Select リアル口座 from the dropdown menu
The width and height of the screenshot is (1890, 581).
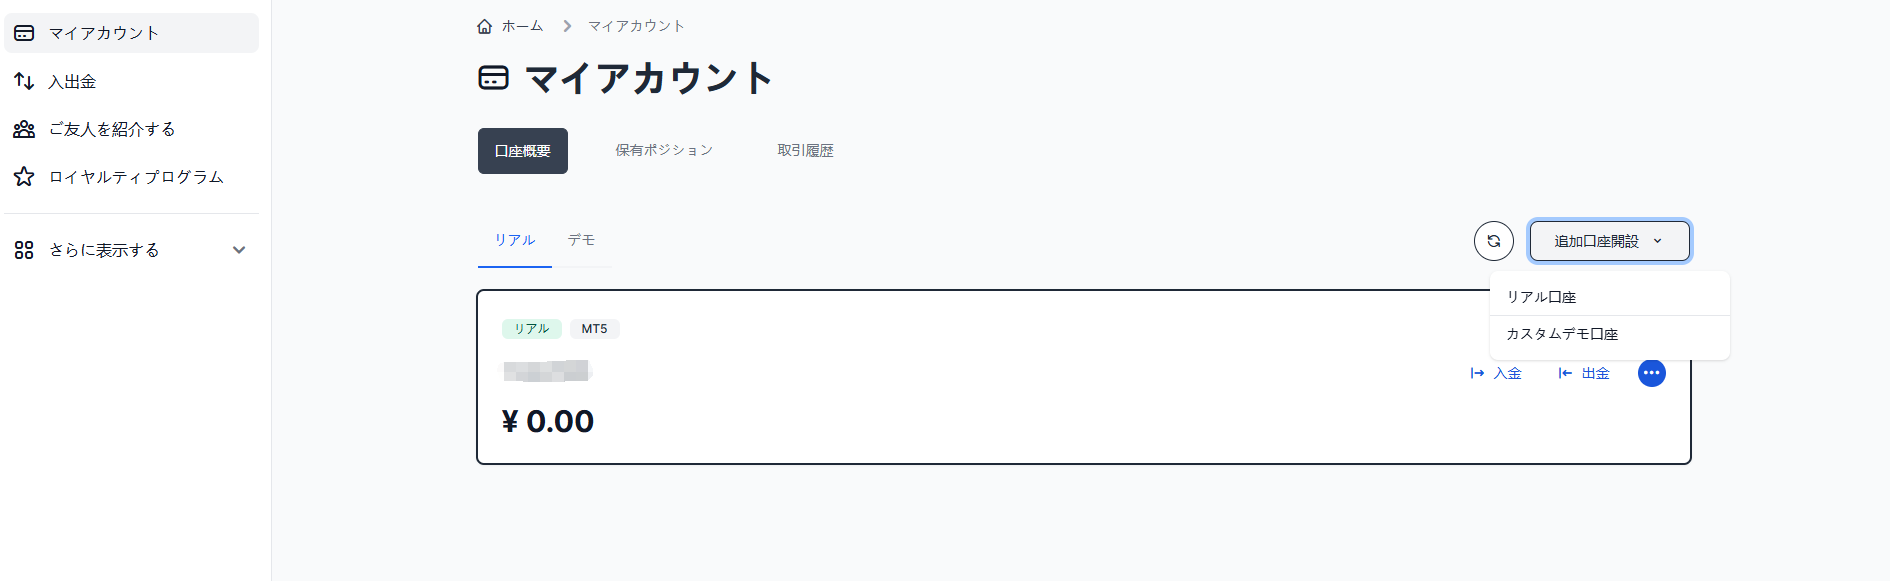(1541, 297)
